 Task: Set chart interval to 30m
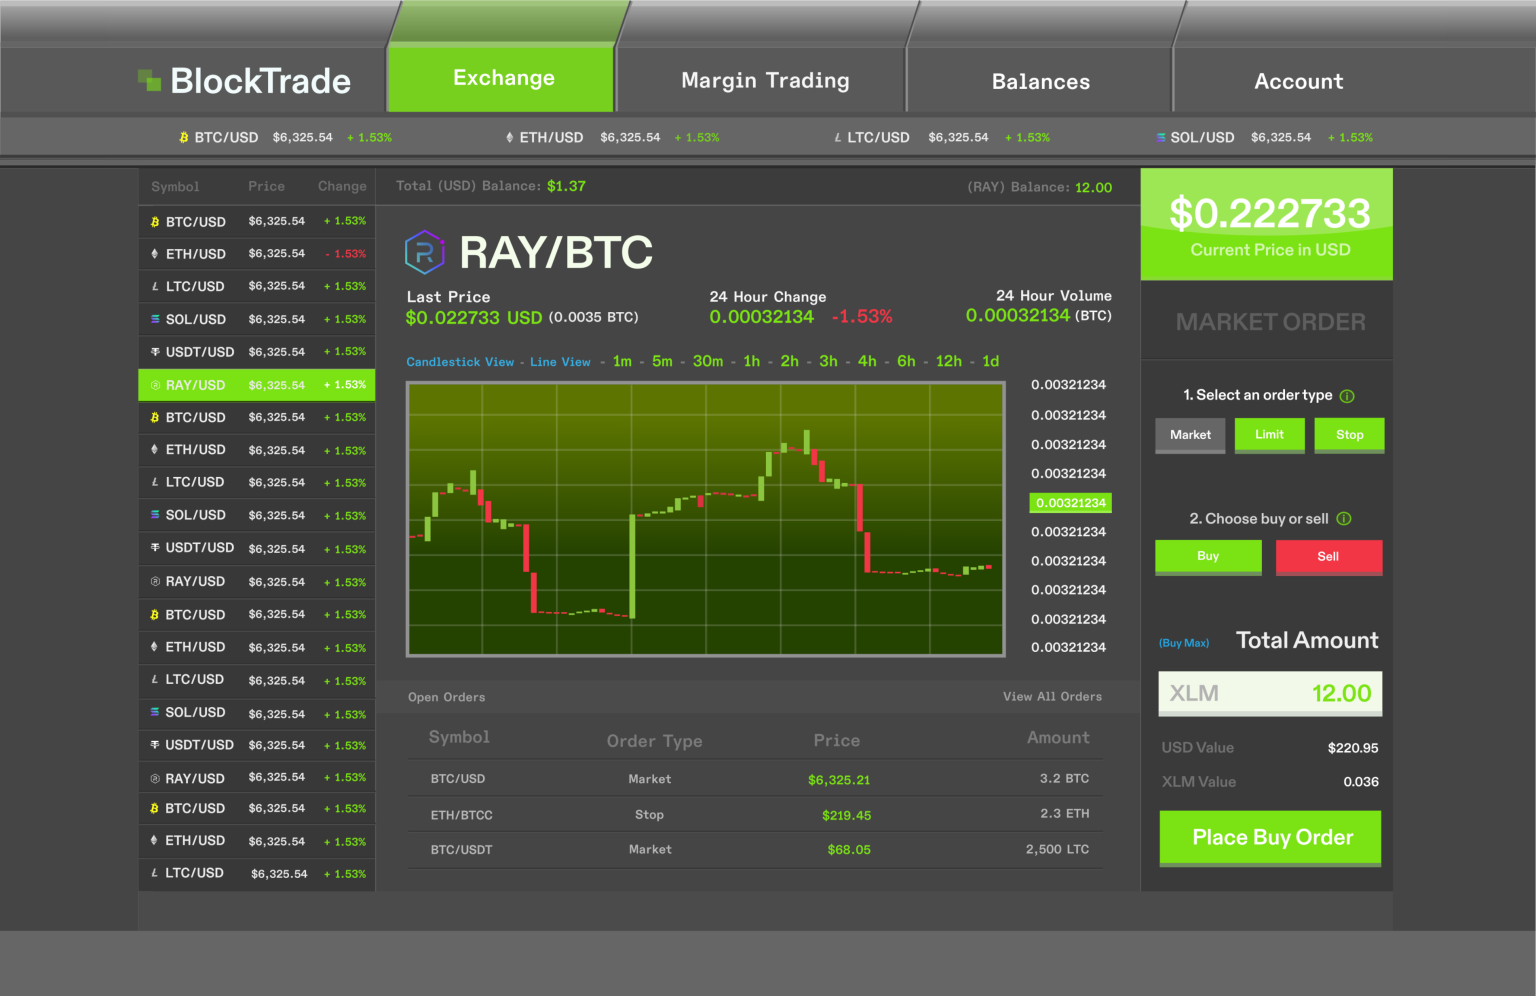pos(707,362)
